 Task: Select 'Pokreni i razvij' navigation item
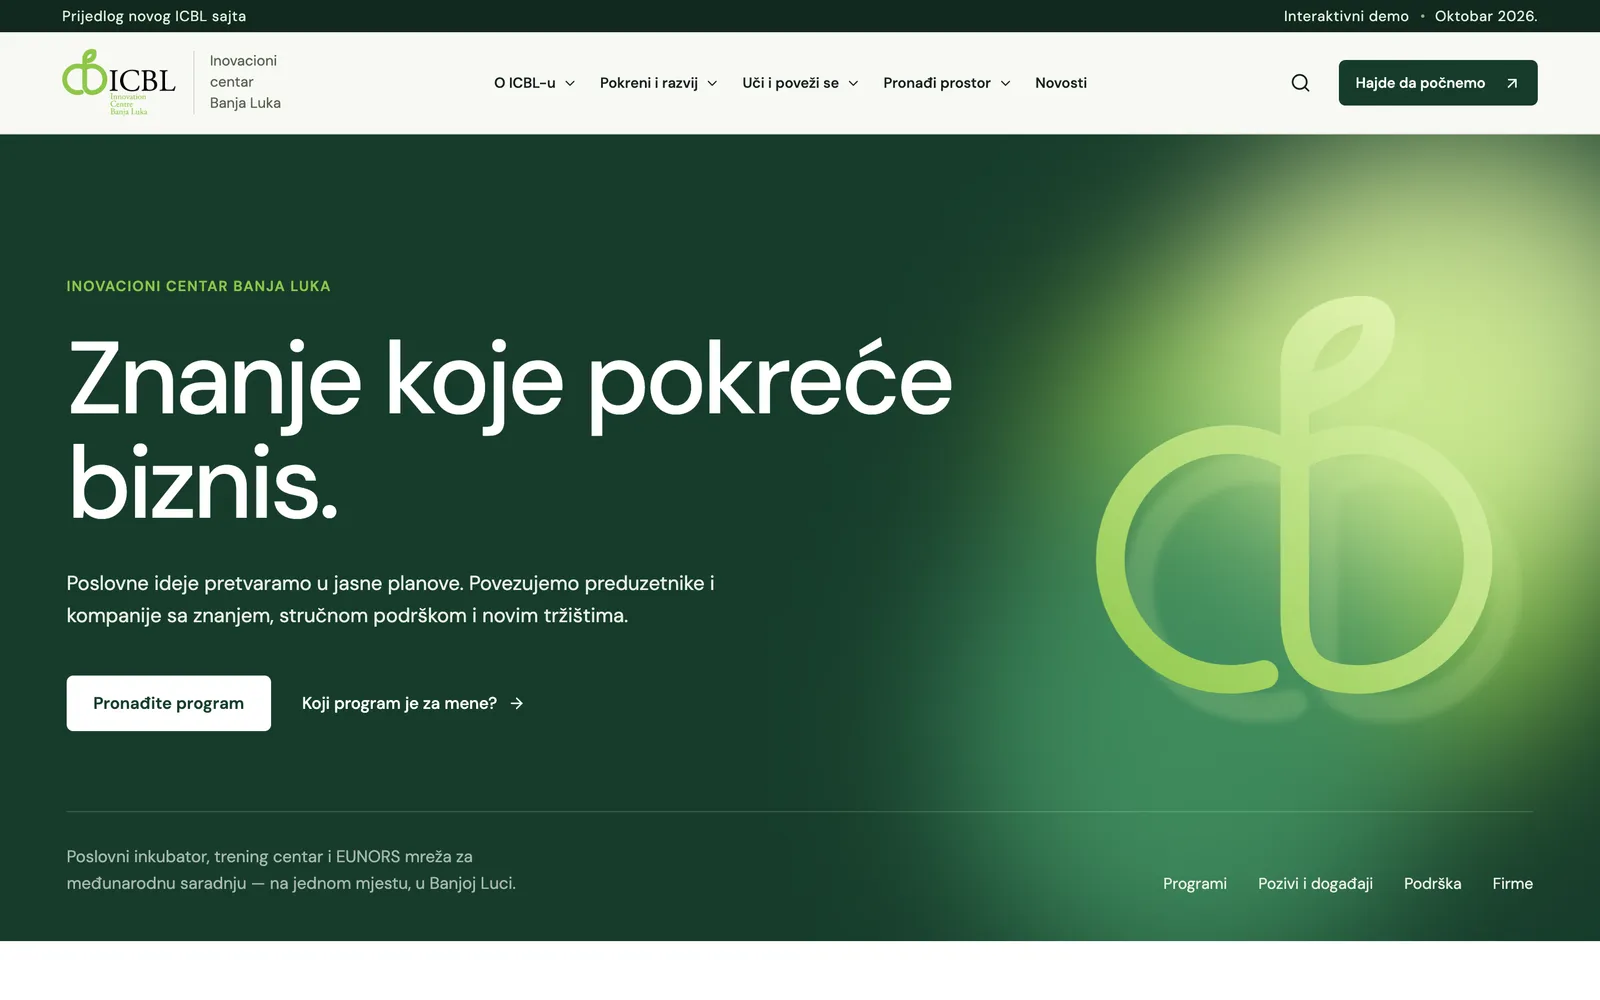coord(649,83)
